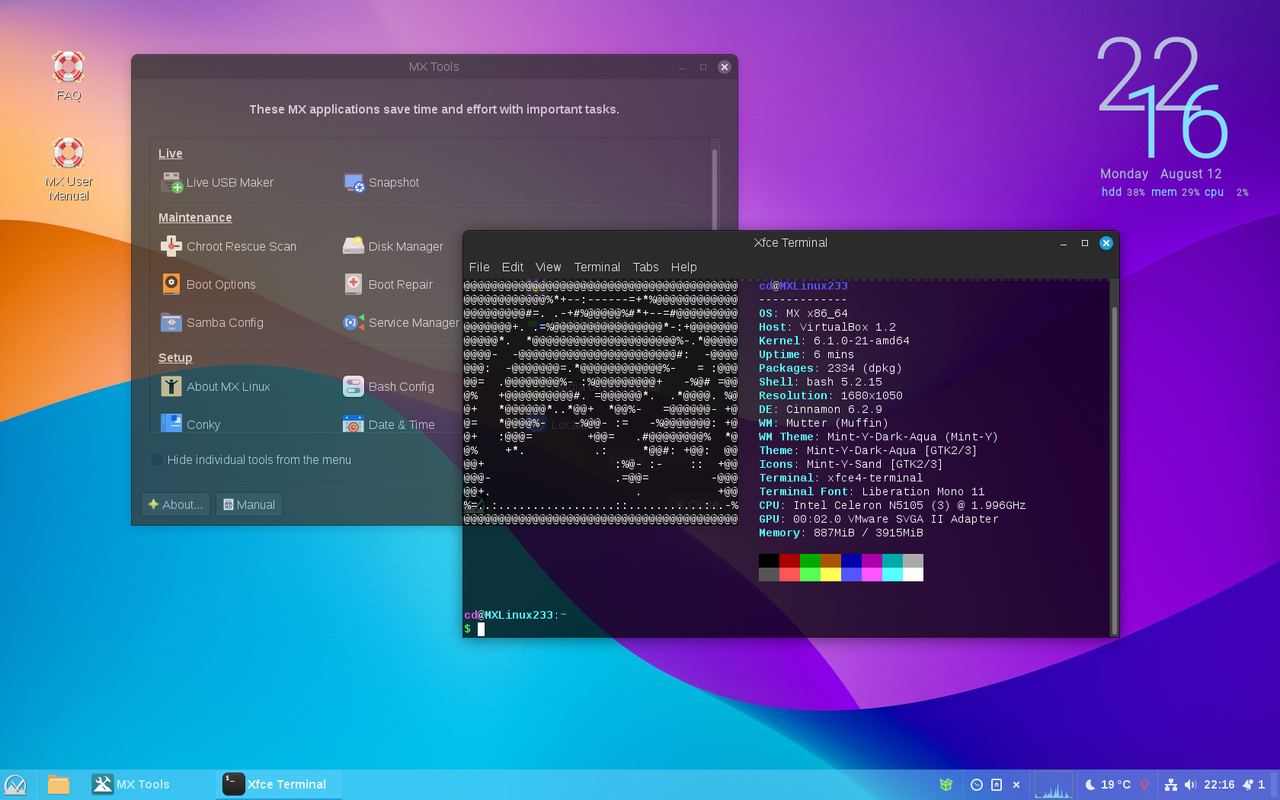Click the 19 °C weather reading
The width and height of the screenshot is (1280, 800).
pyautogui.click(x=1116, y=785)
